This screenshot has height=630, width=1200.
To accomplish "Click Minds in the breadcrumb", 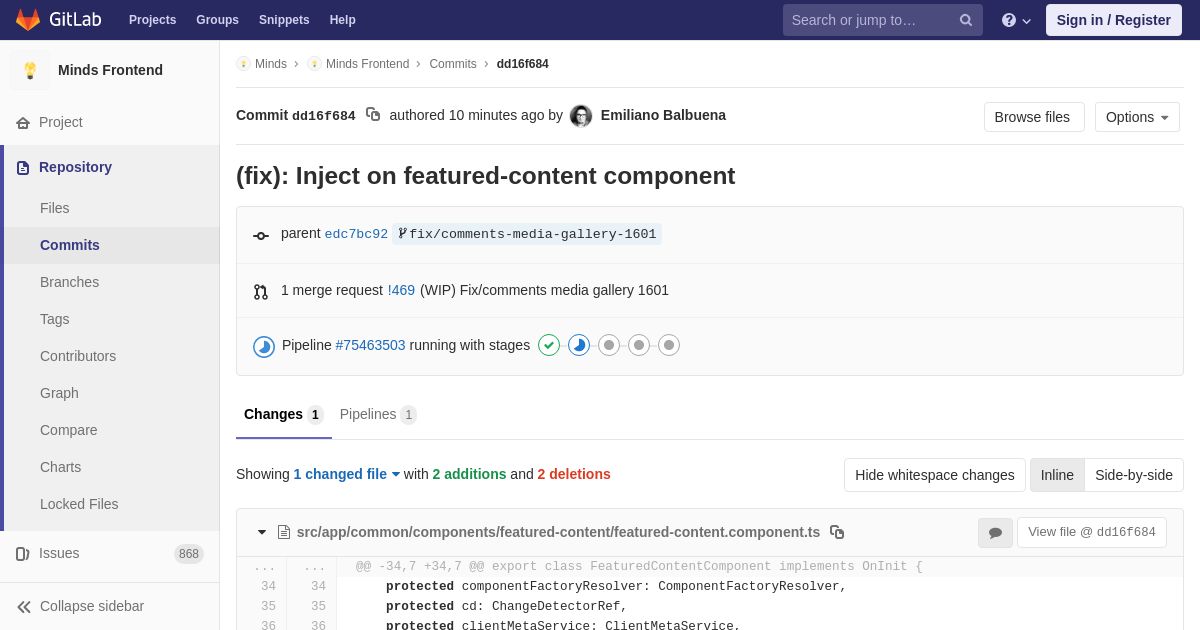I will point(271,64).
